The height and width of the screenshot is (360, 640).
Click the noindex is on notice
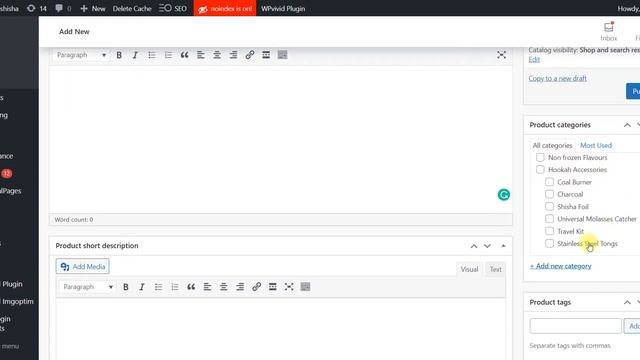pos(225,8)
